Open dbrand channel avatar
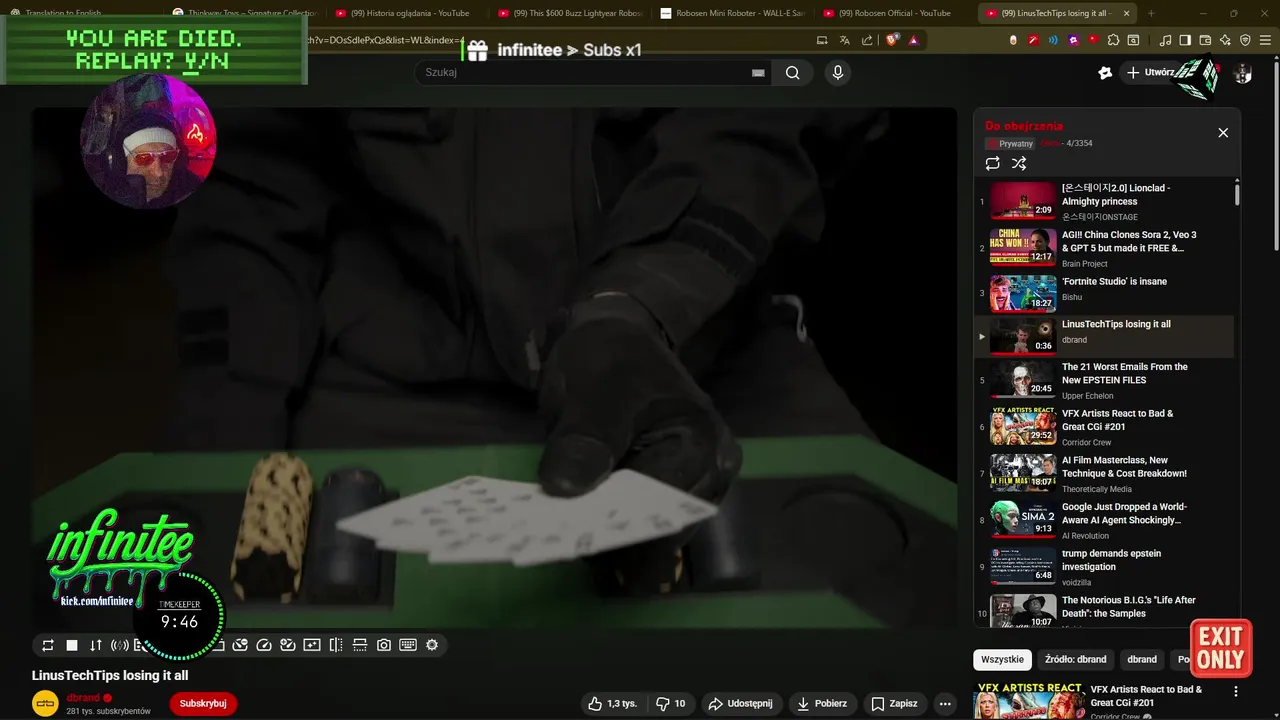This screenshot has height=720, width=1280. click(45, 703)
